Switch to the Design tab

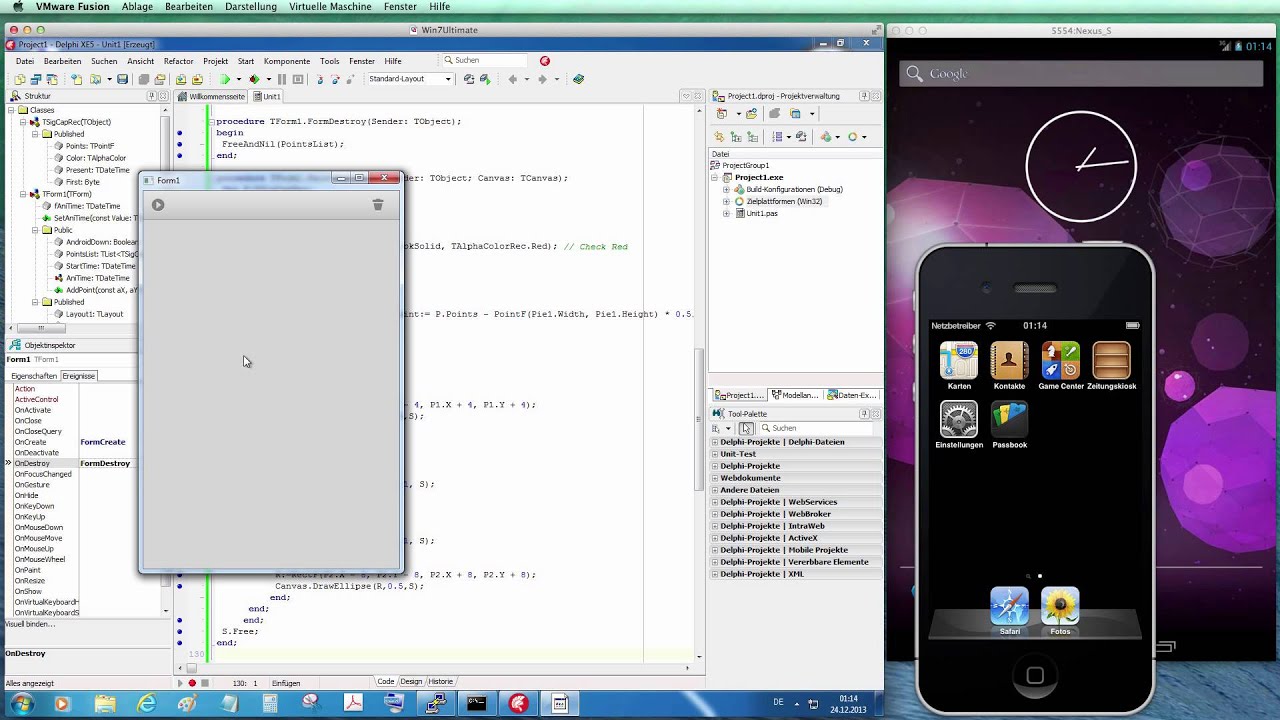[x=411, y=682]
